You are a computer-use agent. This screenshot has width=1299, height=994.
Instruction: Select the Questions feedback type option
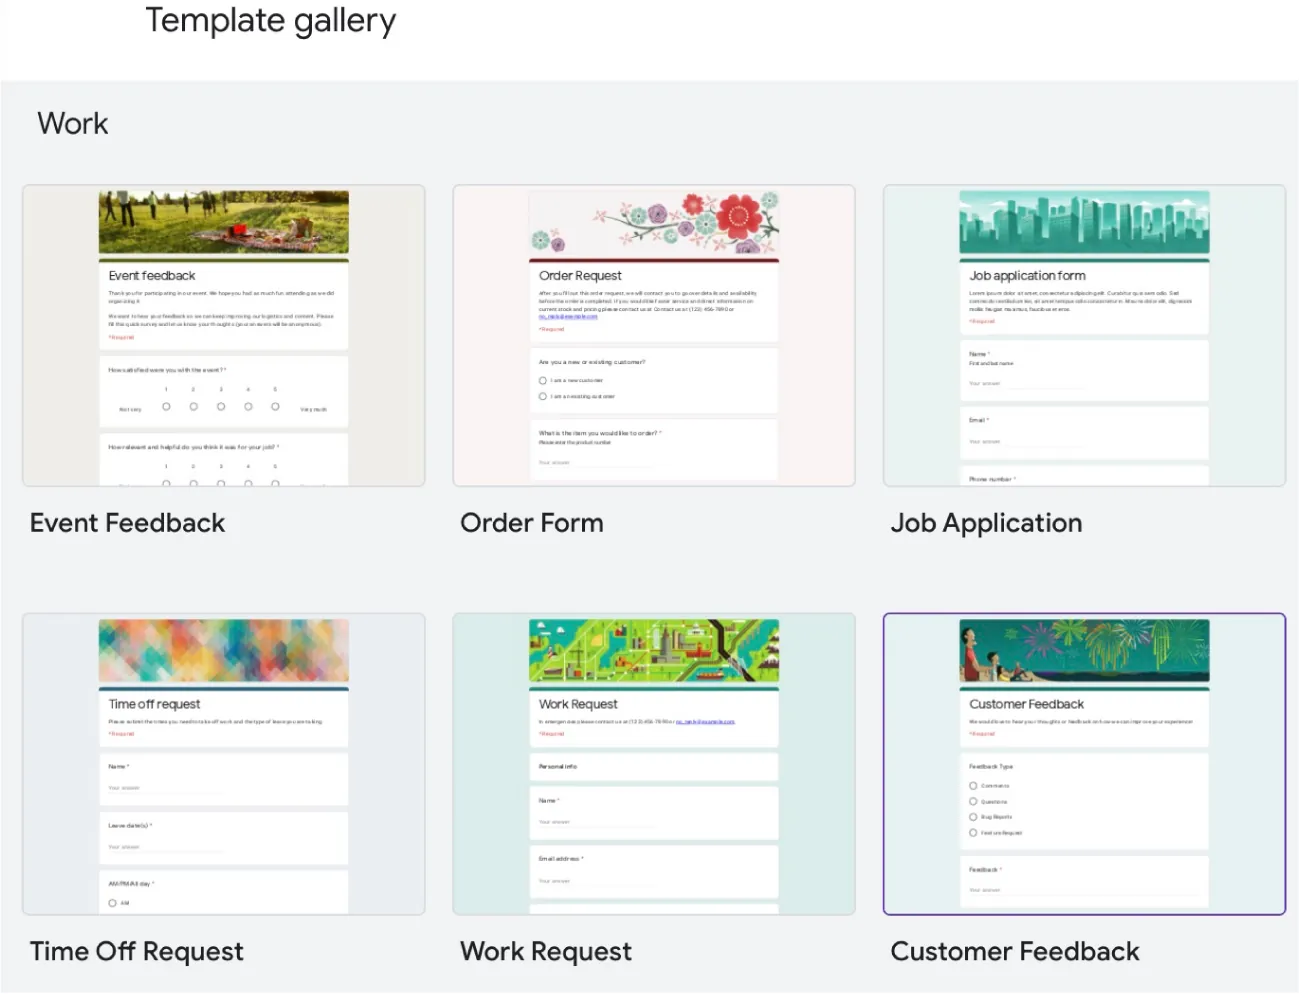pos(973,801)
